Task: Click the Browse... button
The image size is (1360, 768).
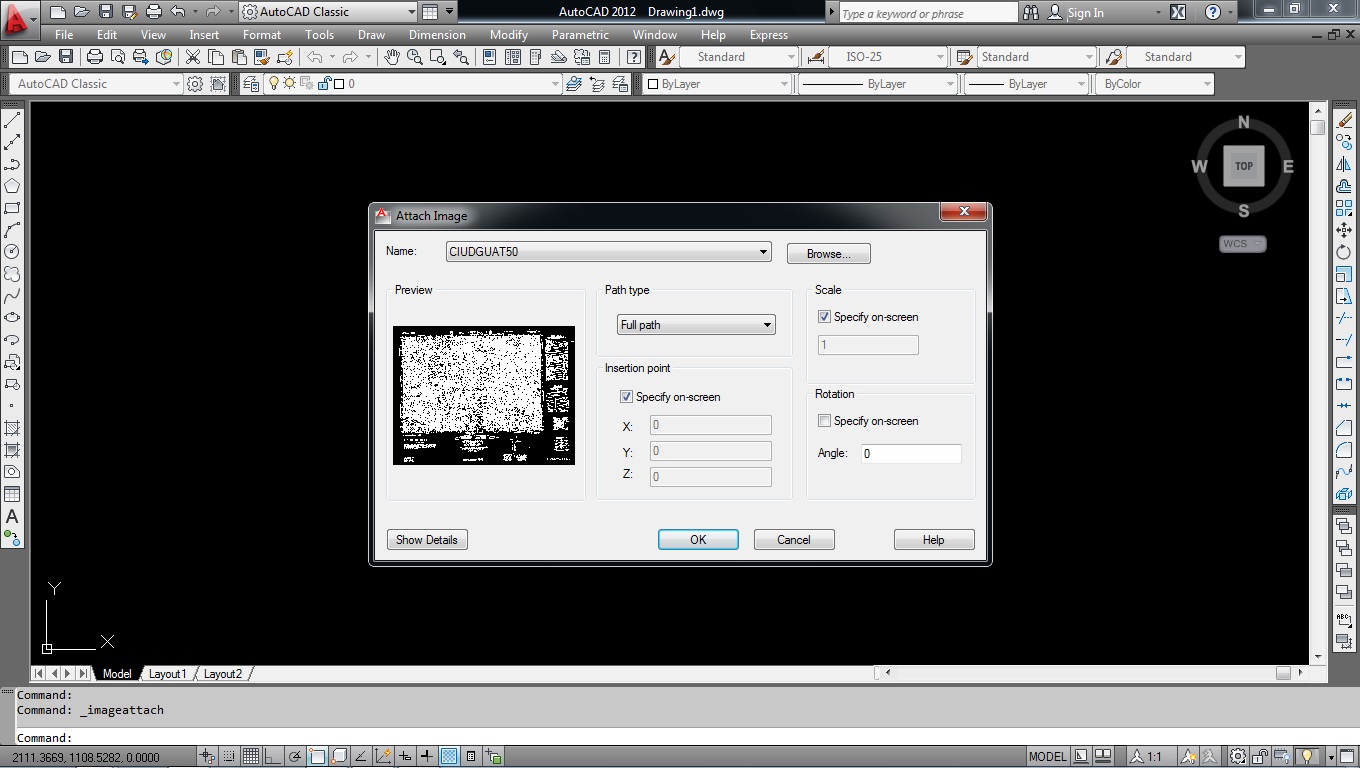Action: (828, 254)
